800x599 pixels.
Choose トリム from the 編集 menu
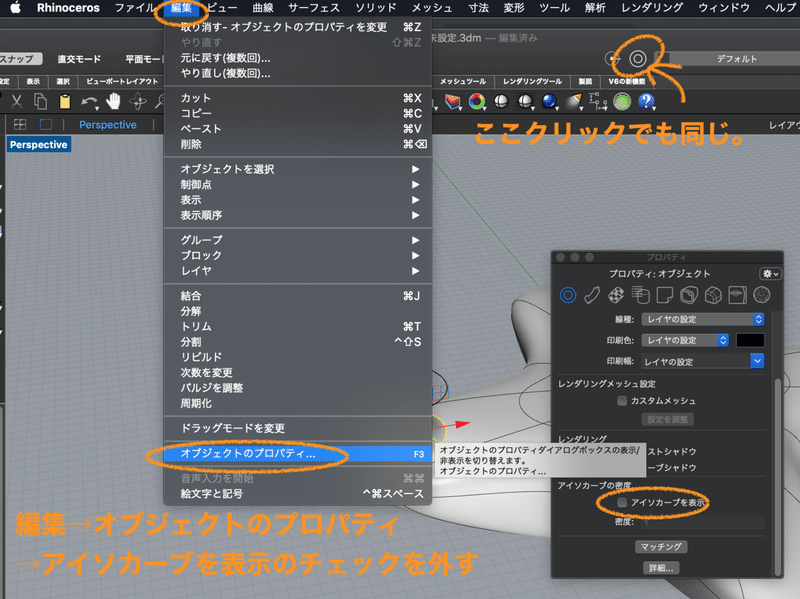(297, 327)
